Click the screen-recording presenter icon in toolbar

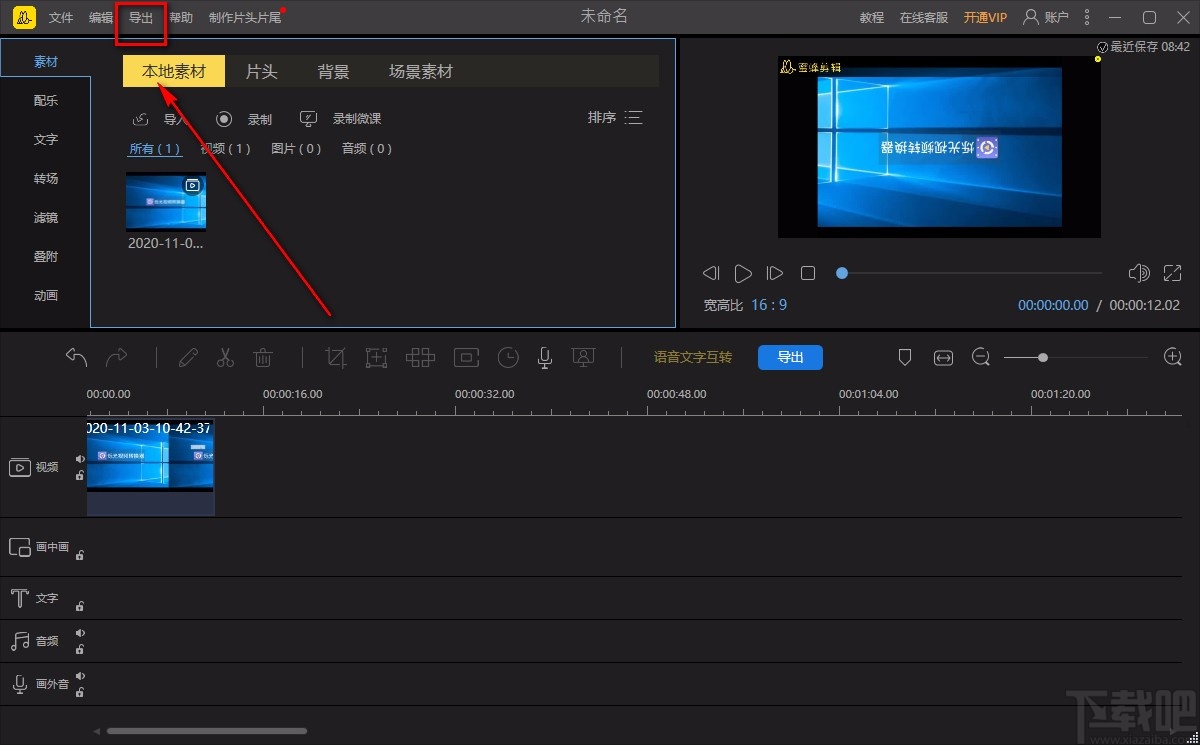tap(583, 357)
